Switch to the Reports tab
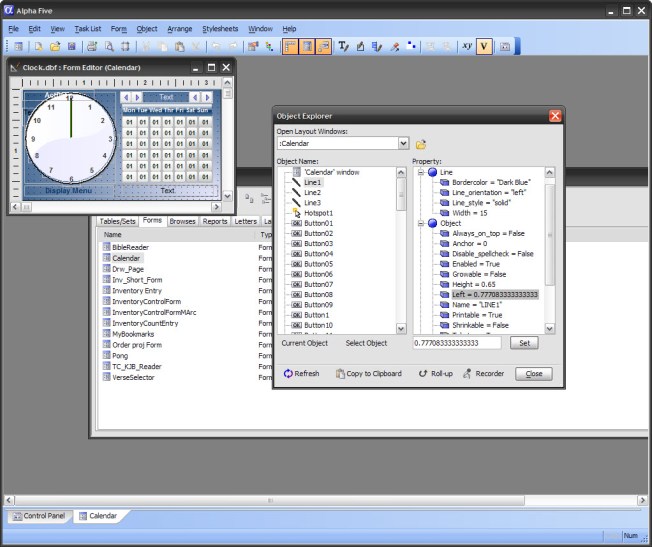 [215, 221]
